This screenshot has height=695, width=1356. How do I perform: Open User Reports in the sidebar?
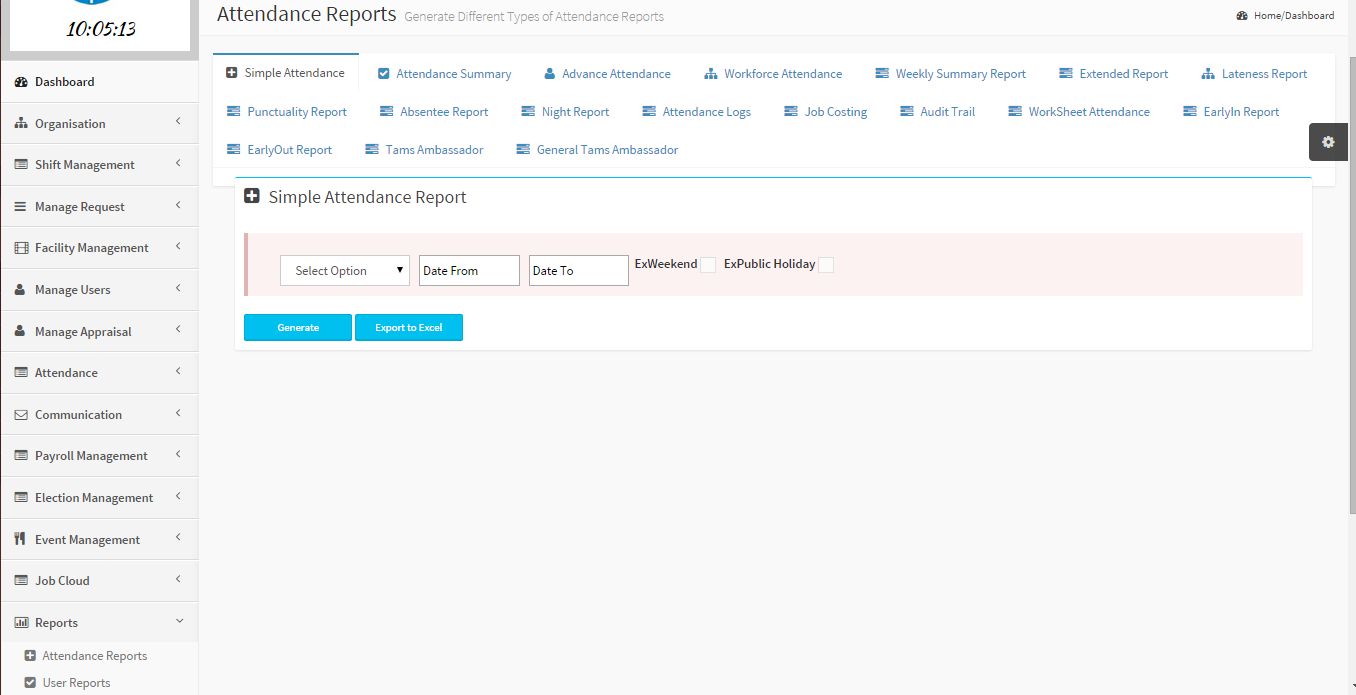pos(76,683)
